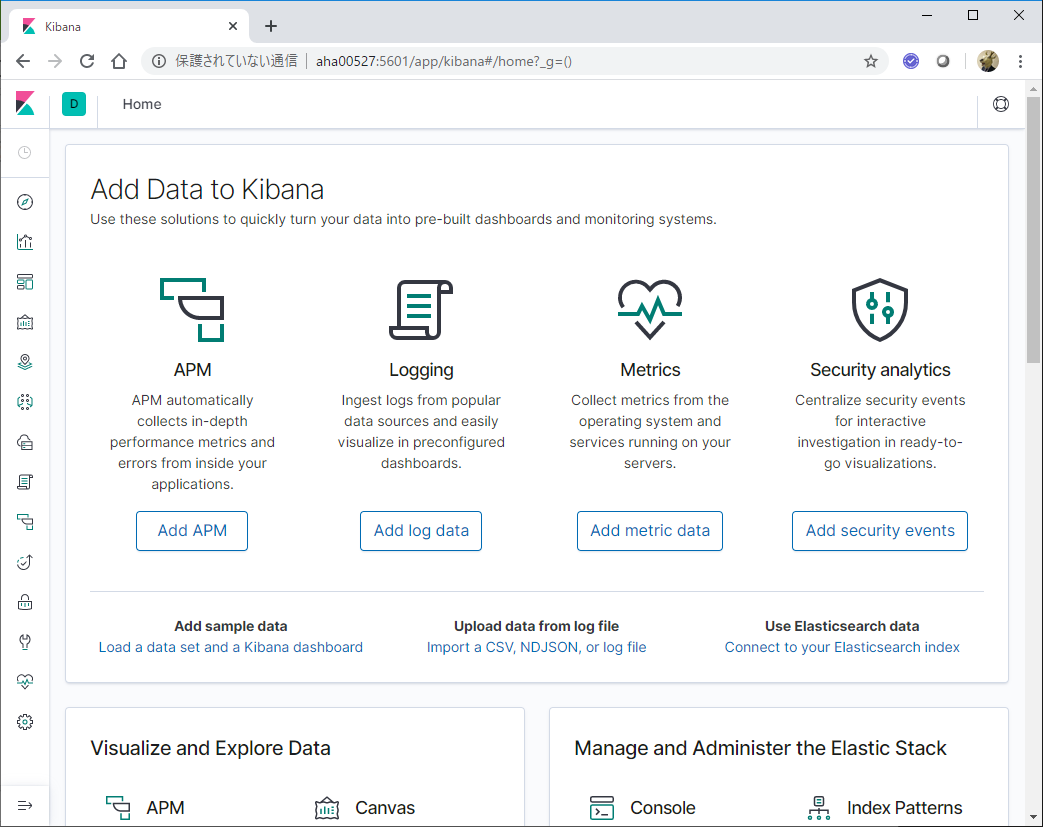Open the Kibana logo home link
Screen dimensions: 1043x827
(x=25, y=104)
